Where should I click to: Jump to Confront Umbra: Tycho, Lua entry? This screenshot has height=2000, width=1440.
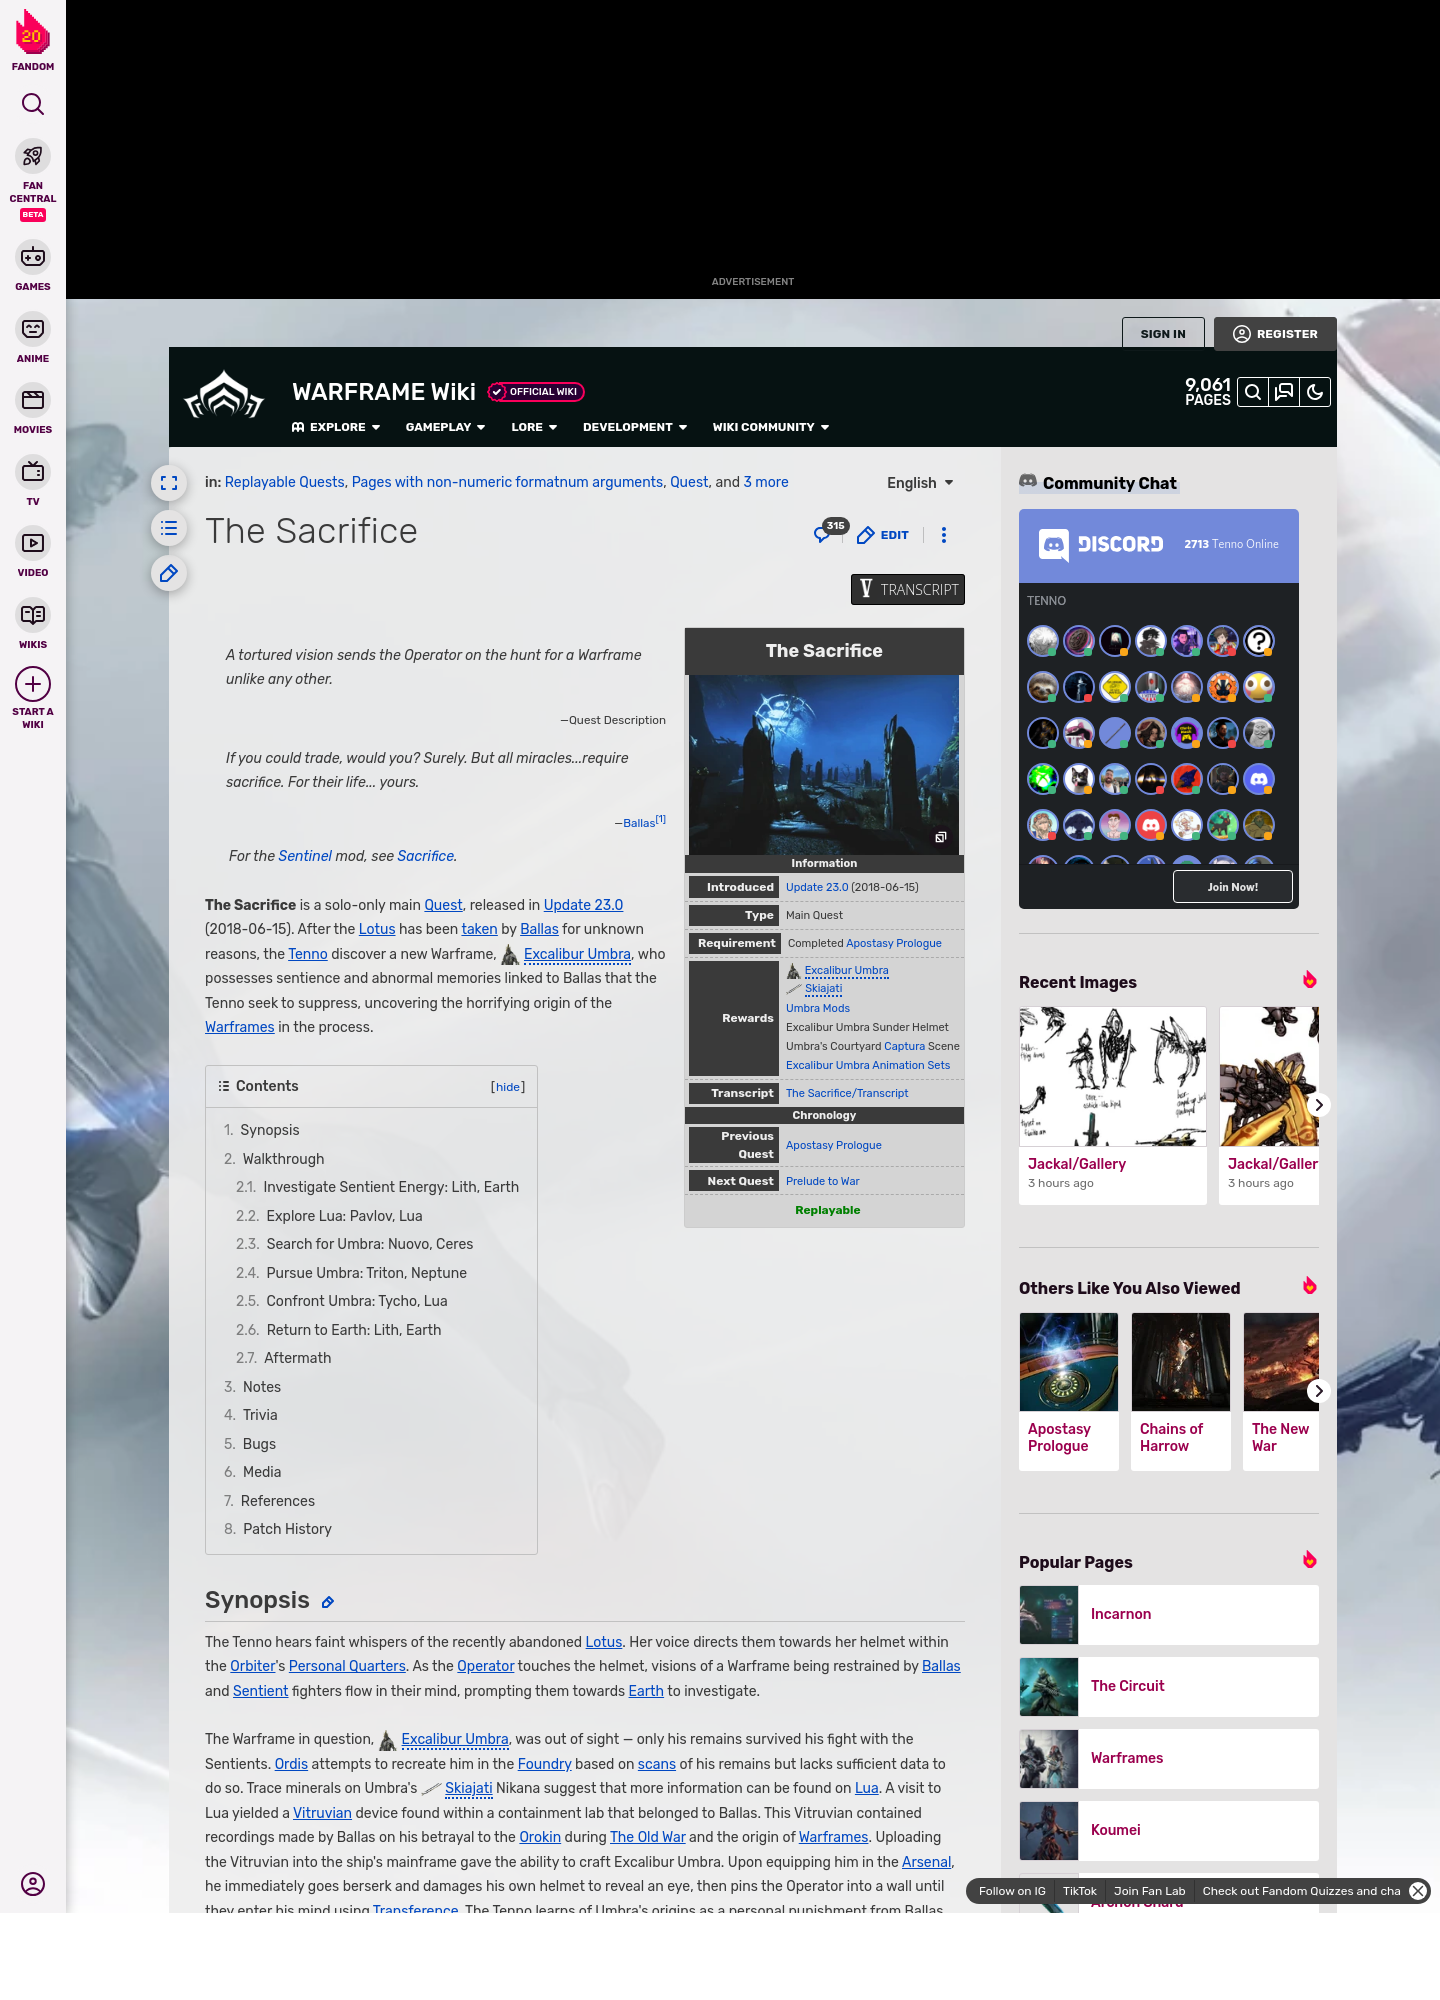pyautogui.click(x=342, y=1301)
